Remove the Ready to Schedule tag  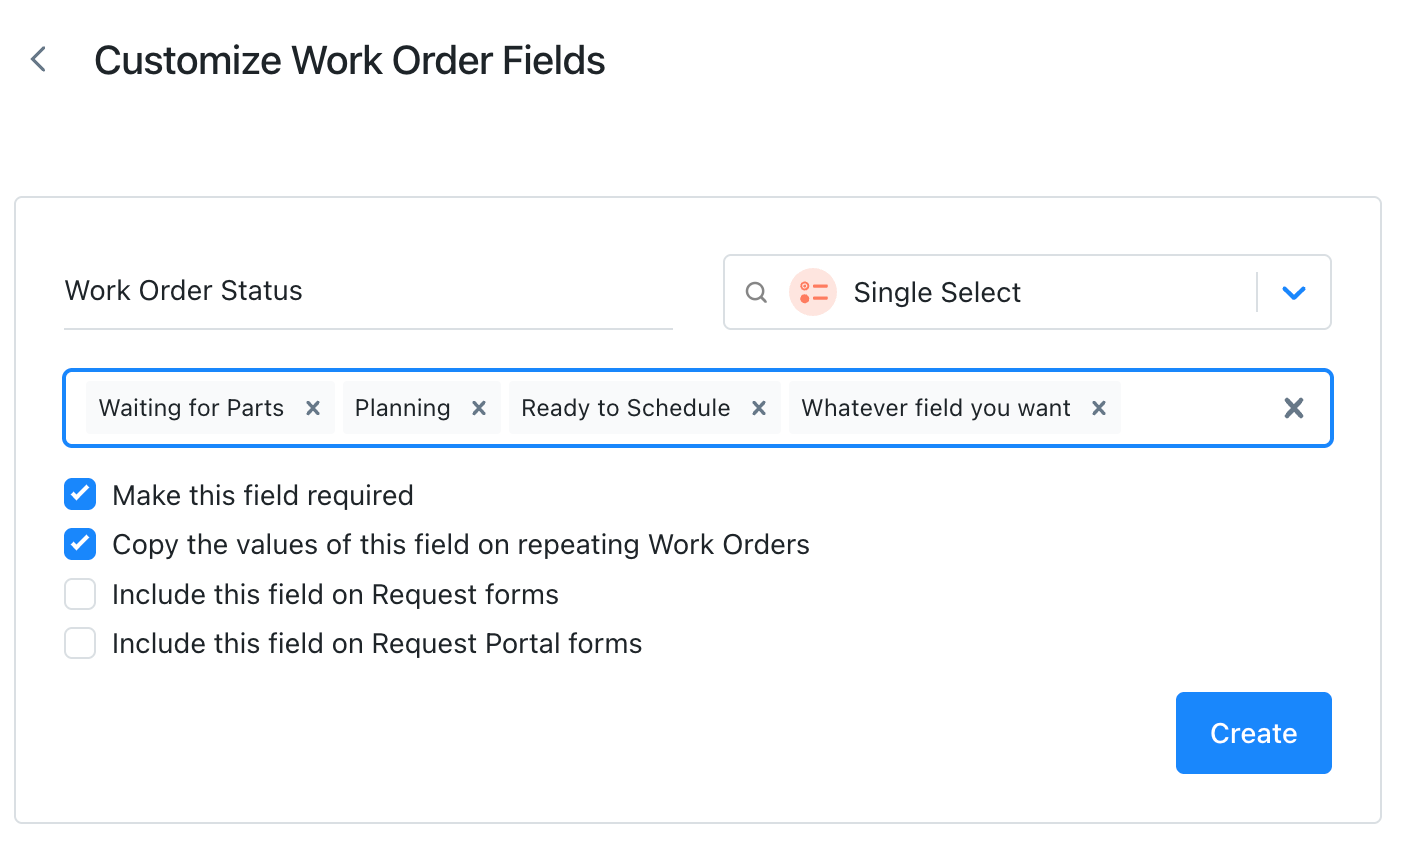pos(759,408)
